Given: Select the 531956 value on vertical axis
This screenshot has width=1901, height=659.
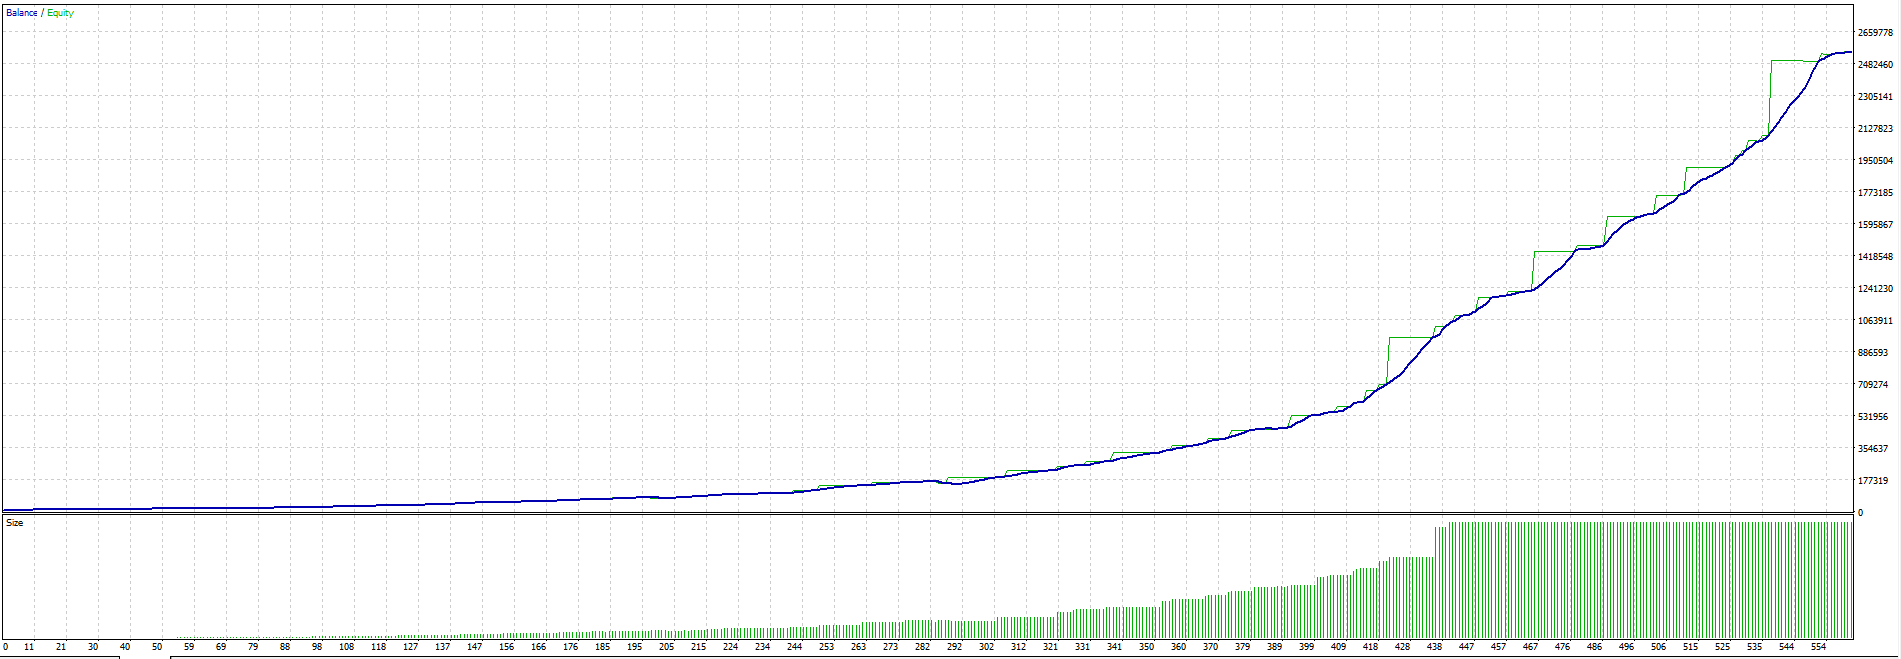Looking at the screenshot, I should click(1872, 417).
